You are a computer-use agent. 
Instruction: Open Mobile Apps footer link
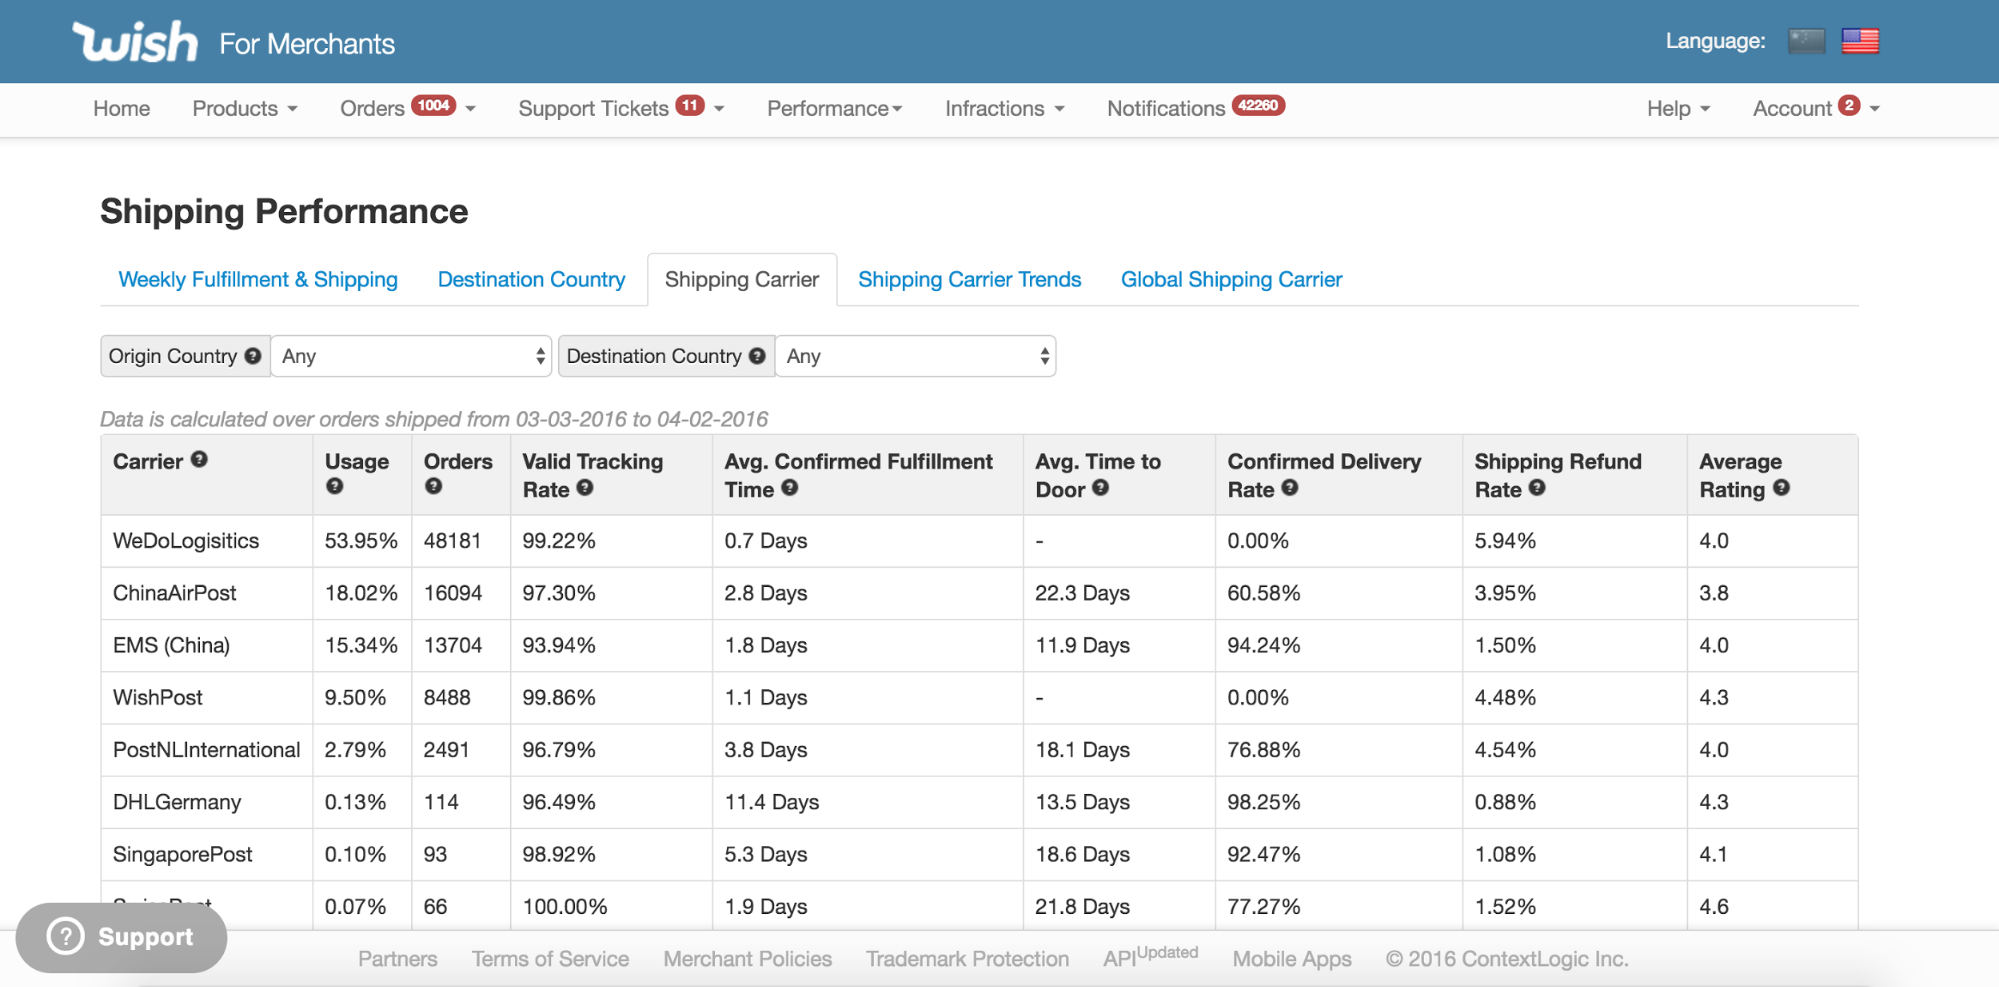tap(1292, 959)
